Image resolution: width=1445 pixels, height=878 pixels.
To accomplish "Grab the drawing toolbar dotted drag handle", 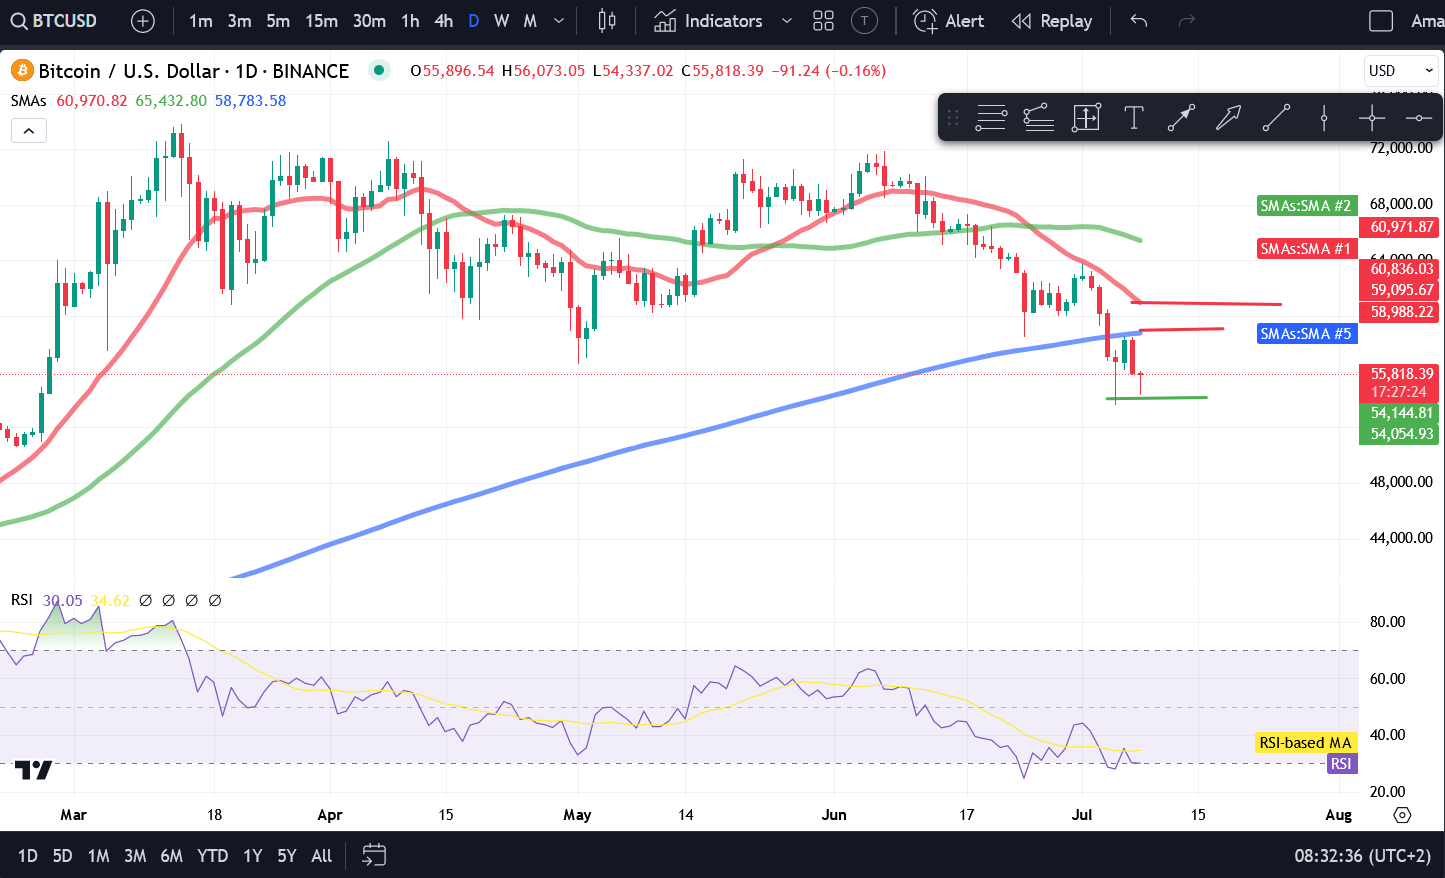I will click(x=953, y=118).
